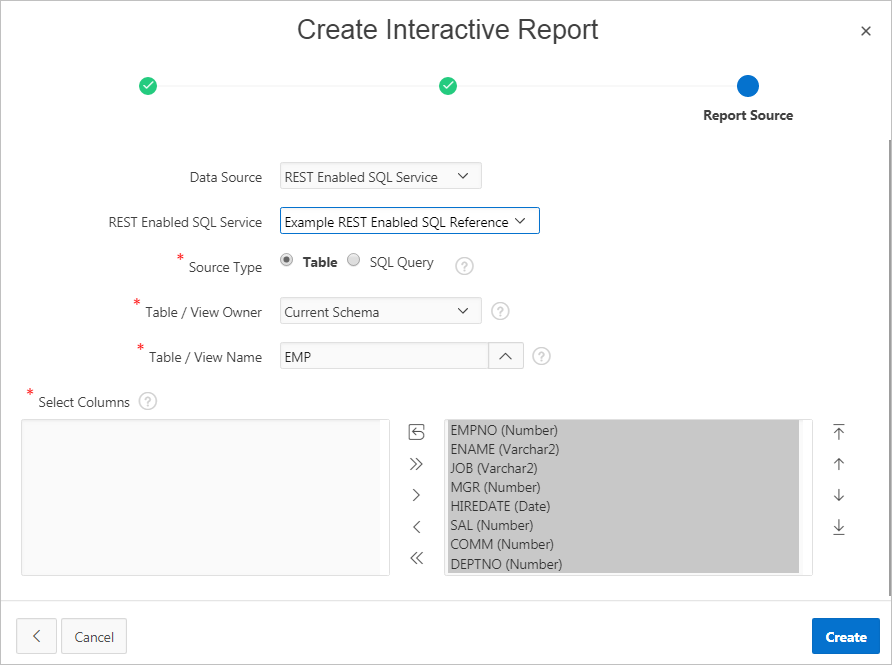Image resolution: width=892 pixels, height=665 pixels.
Task: Move selected column Down one position
Action: click(839, 495)
